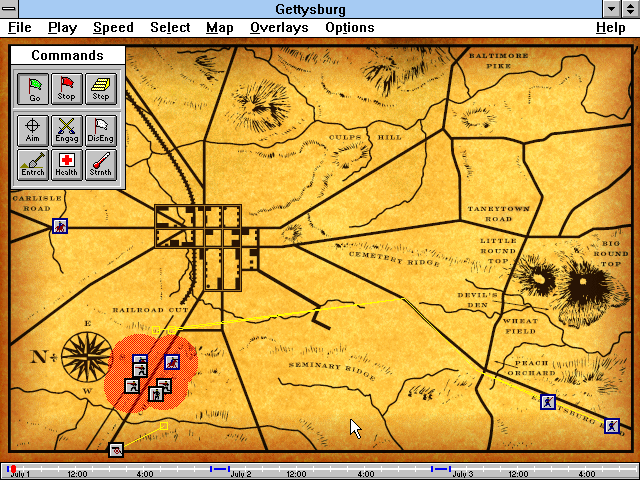Select cavalry unit inside the red zone
640x480 pixels.
(x=172, y=362)
